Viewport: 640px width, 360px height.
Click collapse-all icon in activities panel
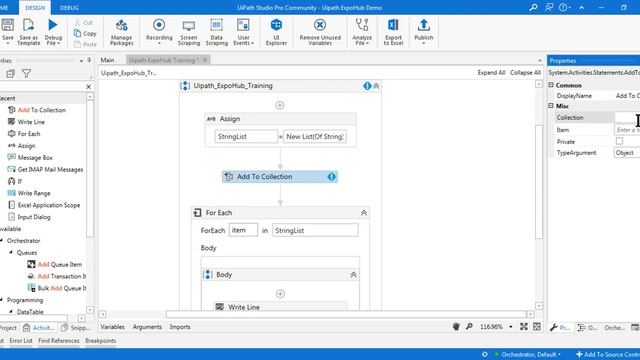(11, 73)
